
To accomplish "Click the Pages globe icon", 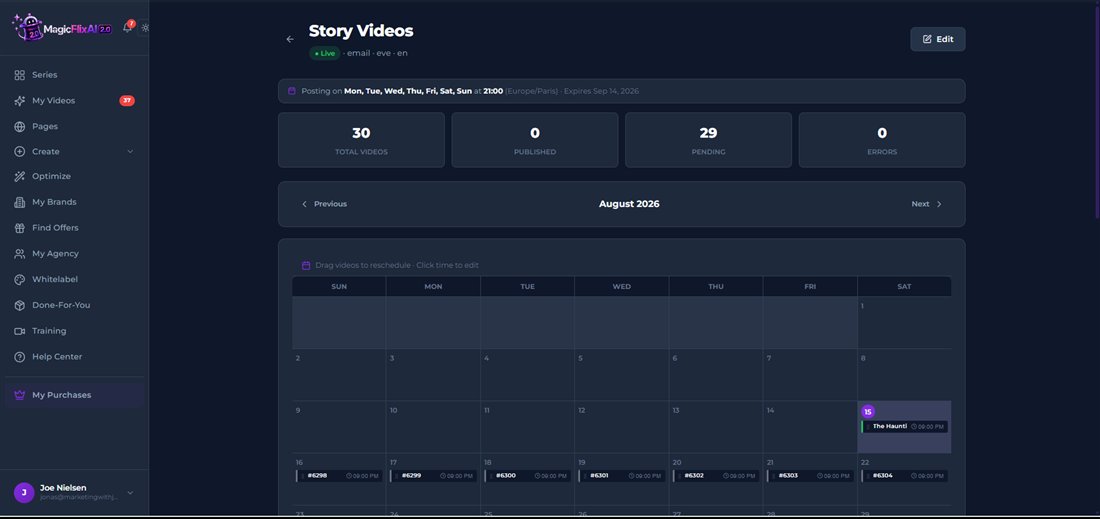I will [x=20, y=126].
